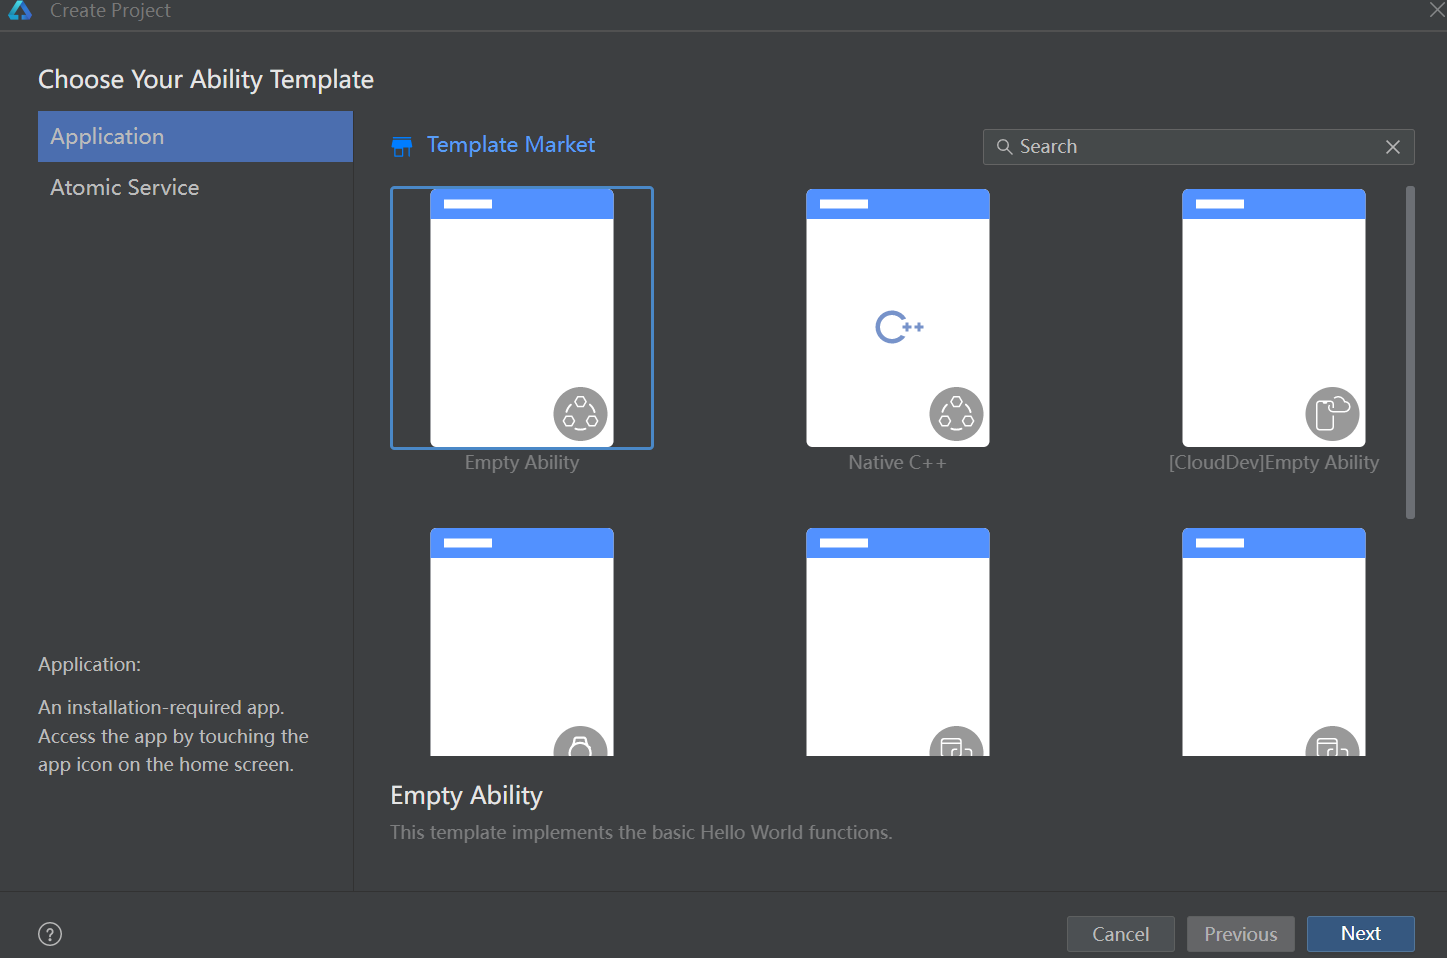The height and width of the screenshot is (958, 1447).
Task: Open the help question mark icon
Action: (50, 934)
